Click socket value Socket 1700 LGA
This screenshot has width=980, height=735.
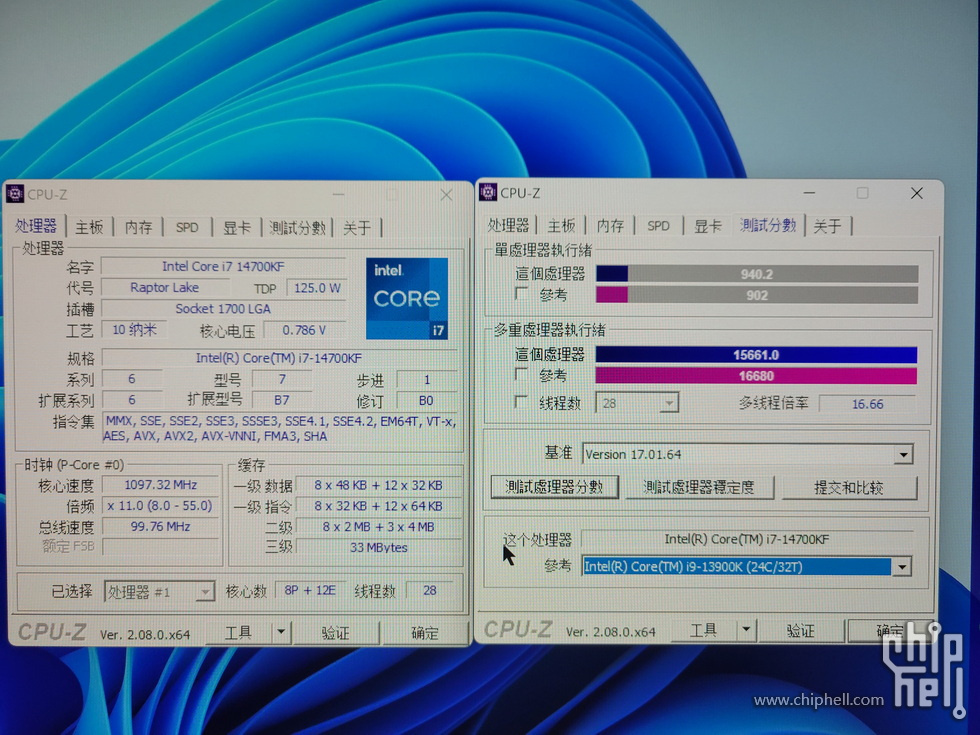[x=223, y=309]
